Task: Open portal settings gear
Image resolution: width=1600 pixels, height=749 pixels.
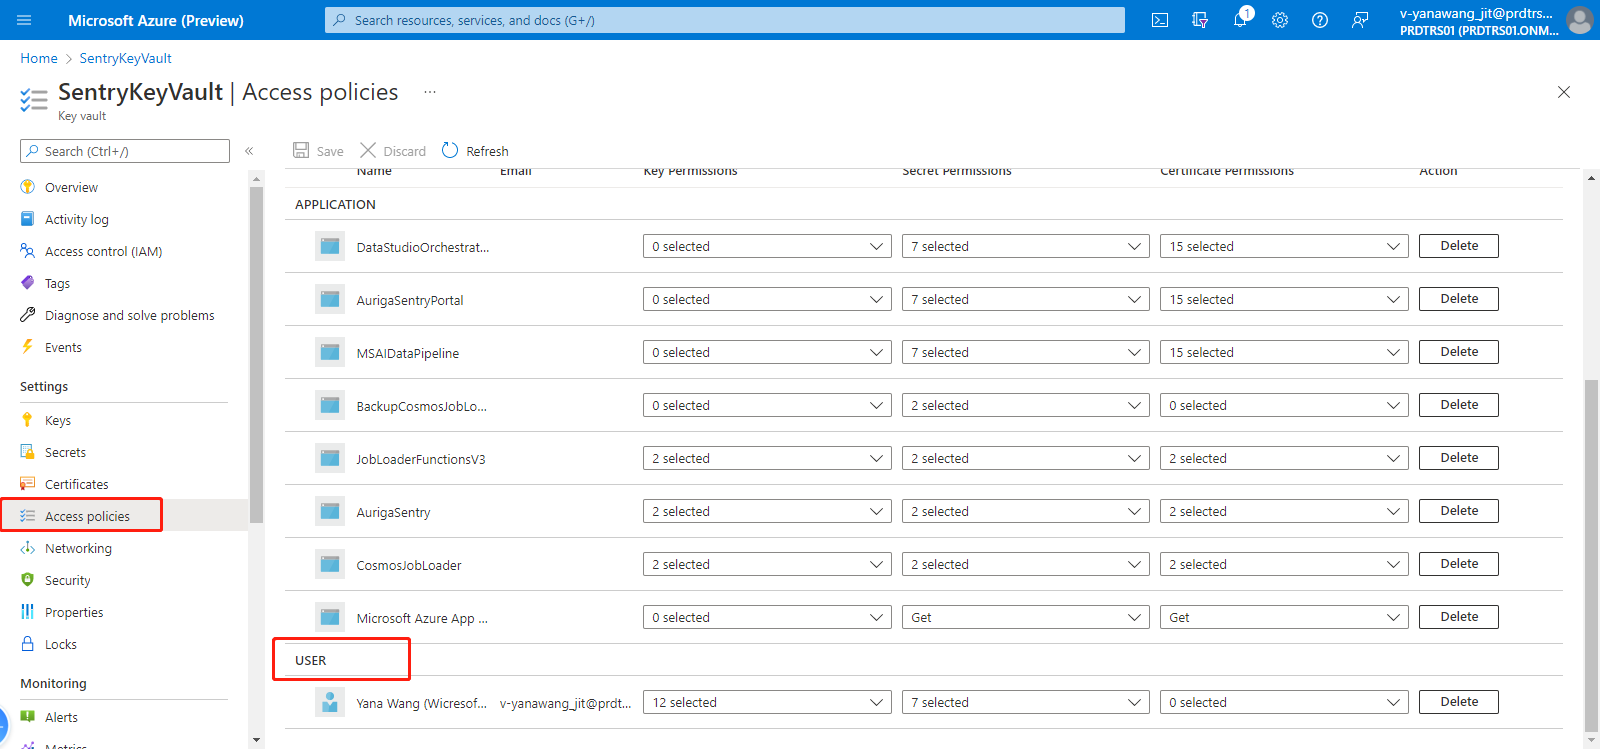Action: tap(1280, 20)
